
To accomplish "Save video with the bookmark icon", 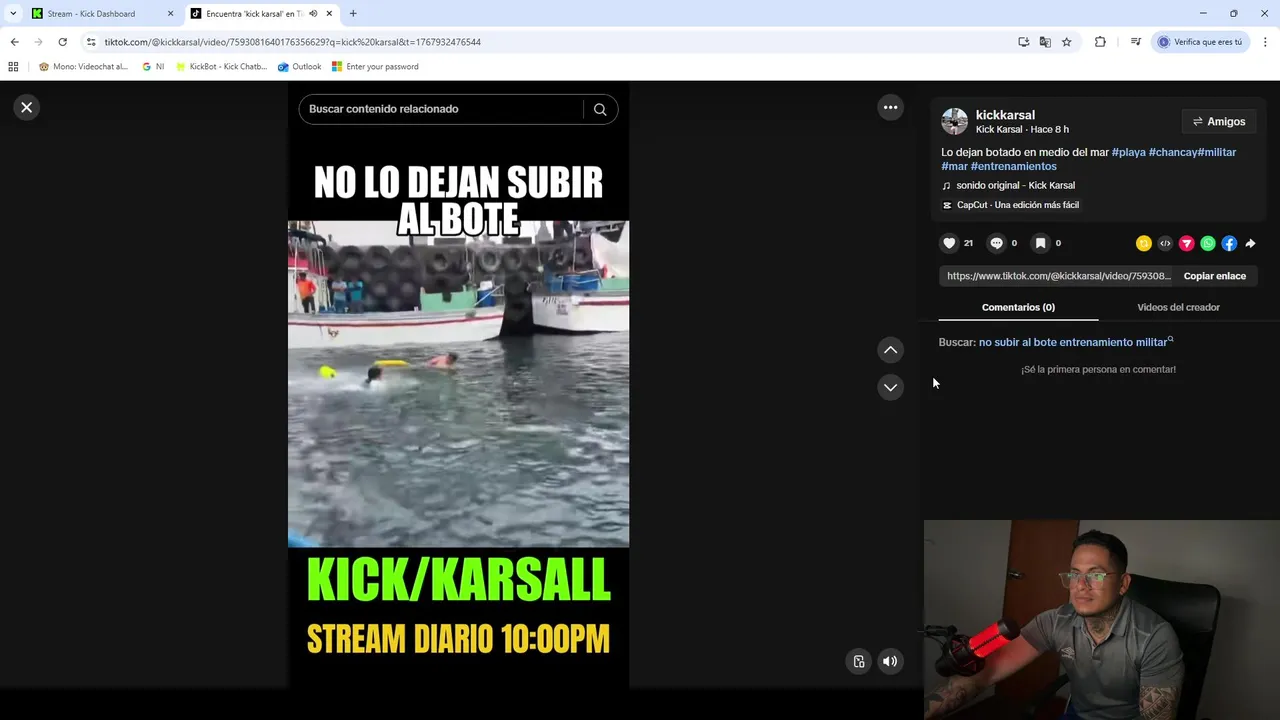I will pyautogui.click(x=1040, y=243).
